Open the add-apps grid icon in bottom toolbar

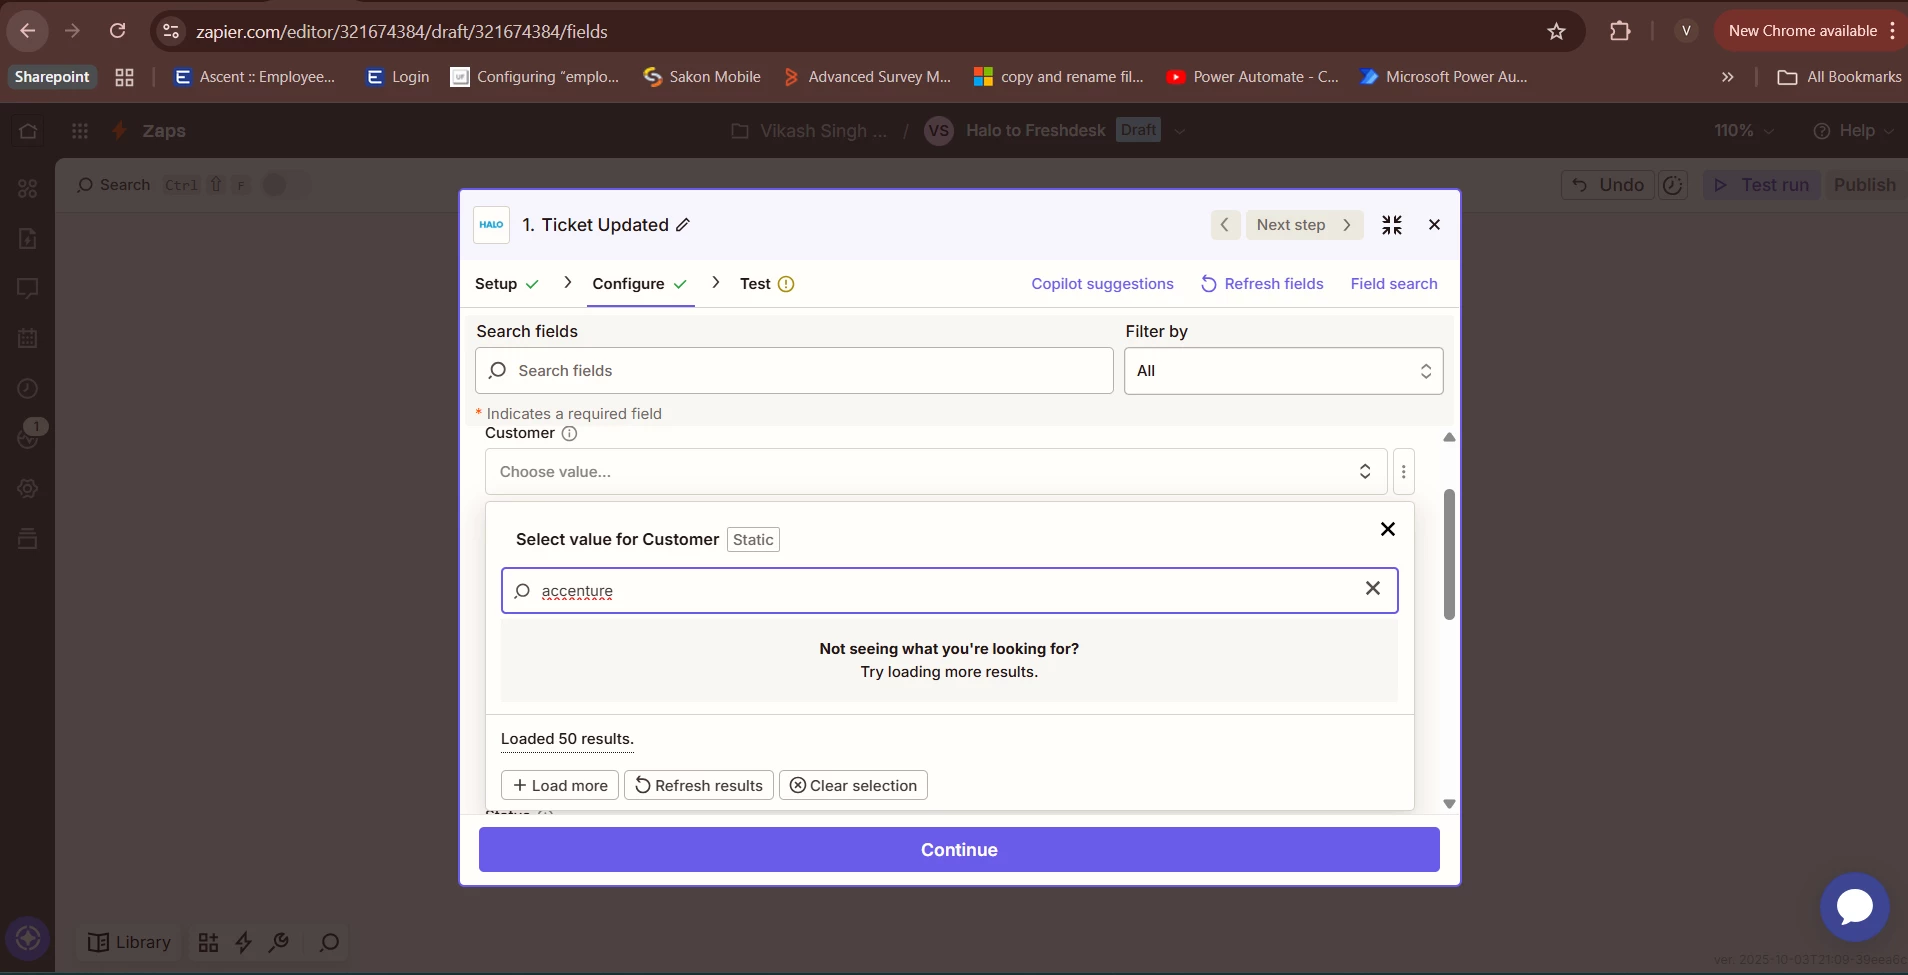click(208, 942)
